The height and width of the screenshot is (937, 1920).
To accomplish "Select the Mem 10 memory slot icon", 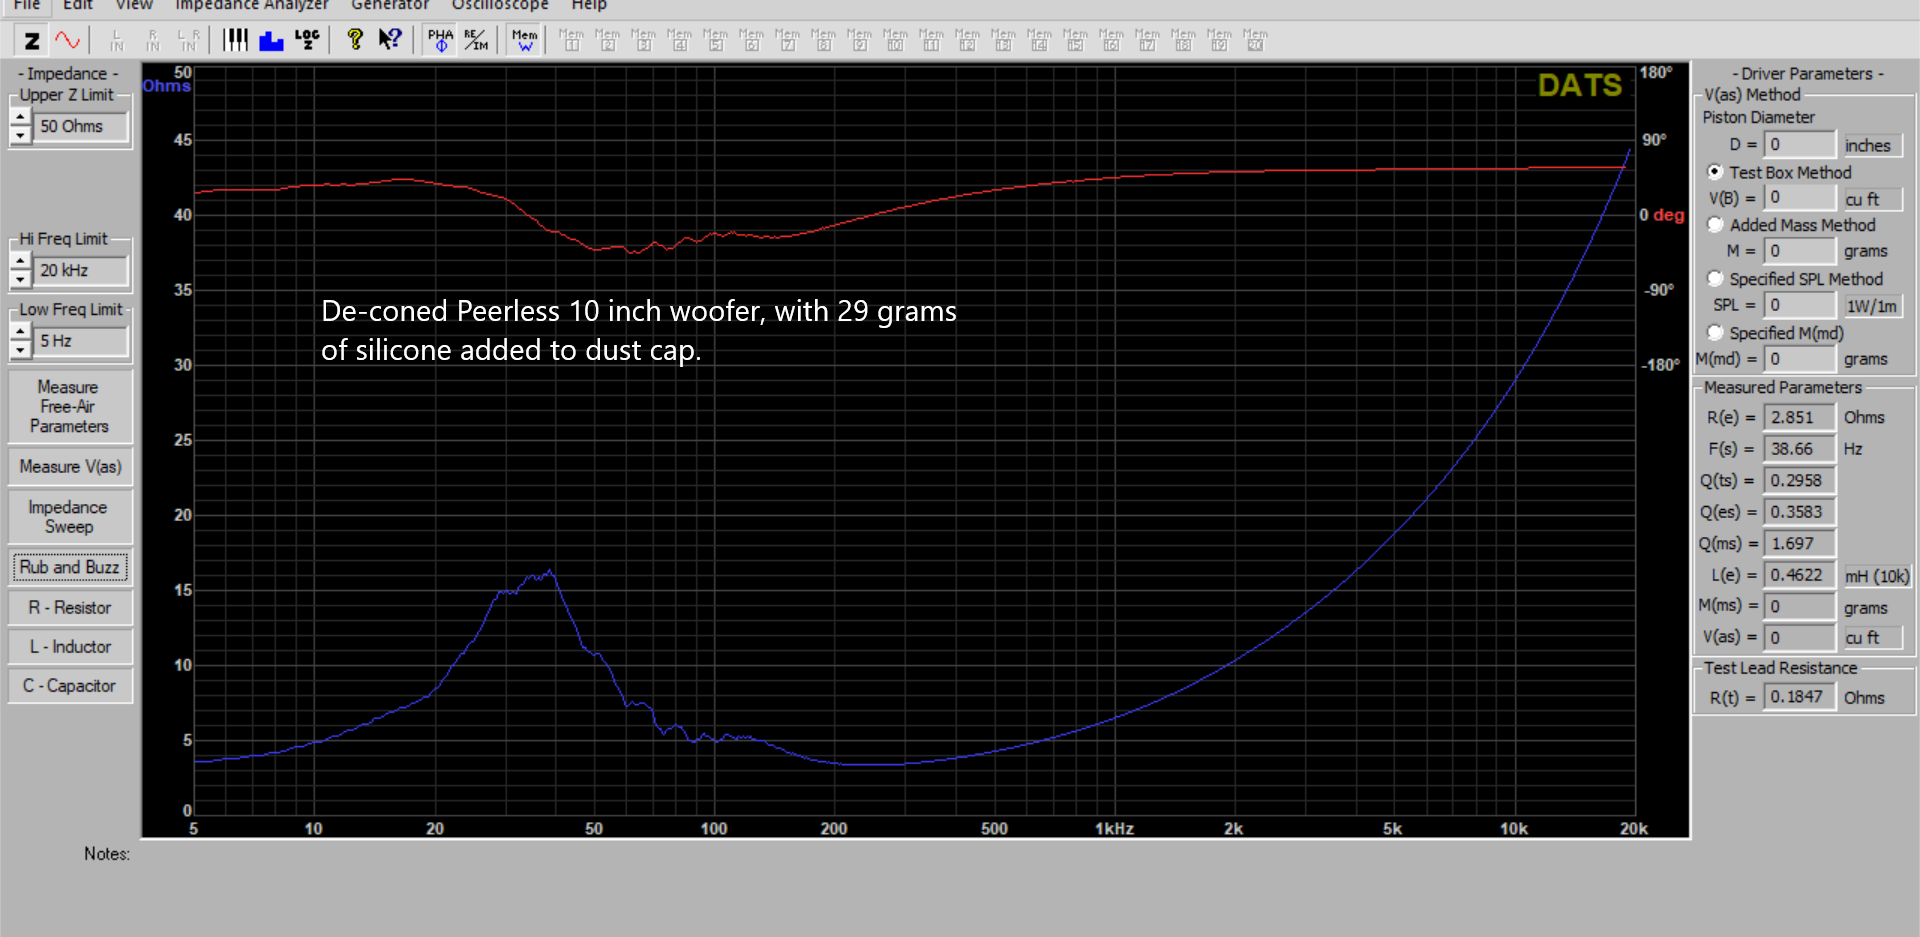I will point(895,41).
